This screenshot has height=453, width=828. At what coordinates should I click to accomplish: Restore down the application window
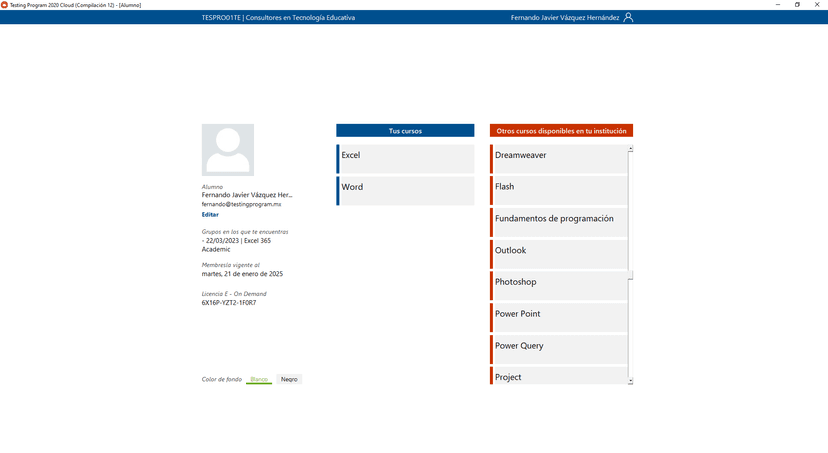(797, 5)
